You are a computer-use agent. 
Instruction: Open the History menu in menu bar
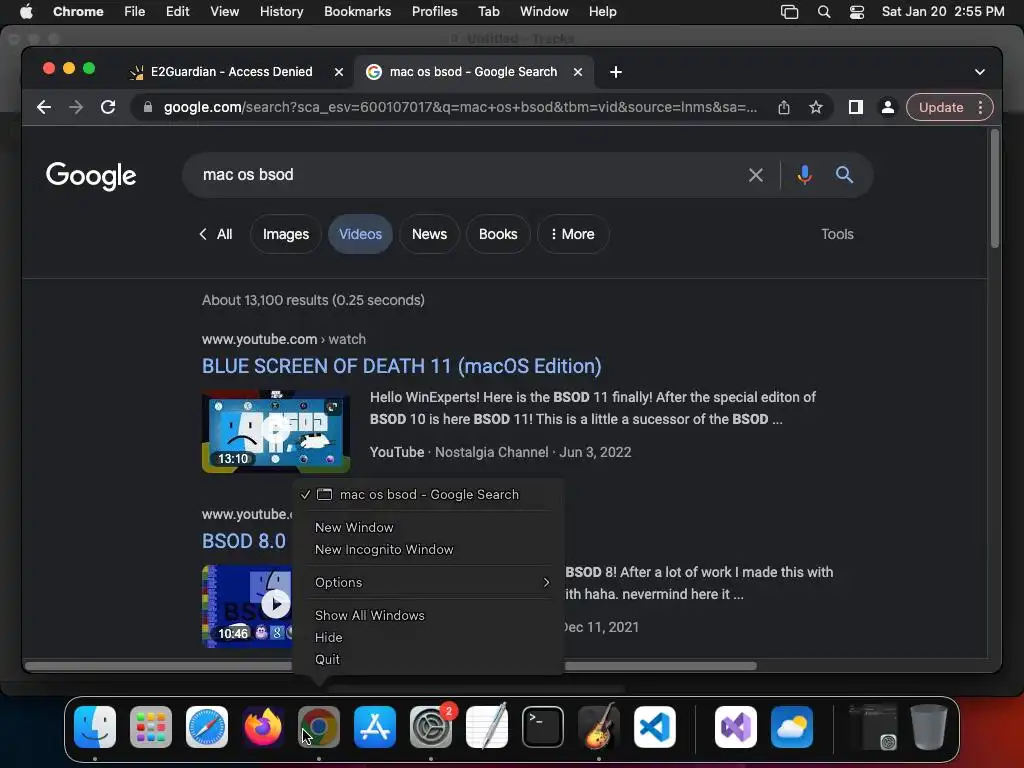pos(281,12)
